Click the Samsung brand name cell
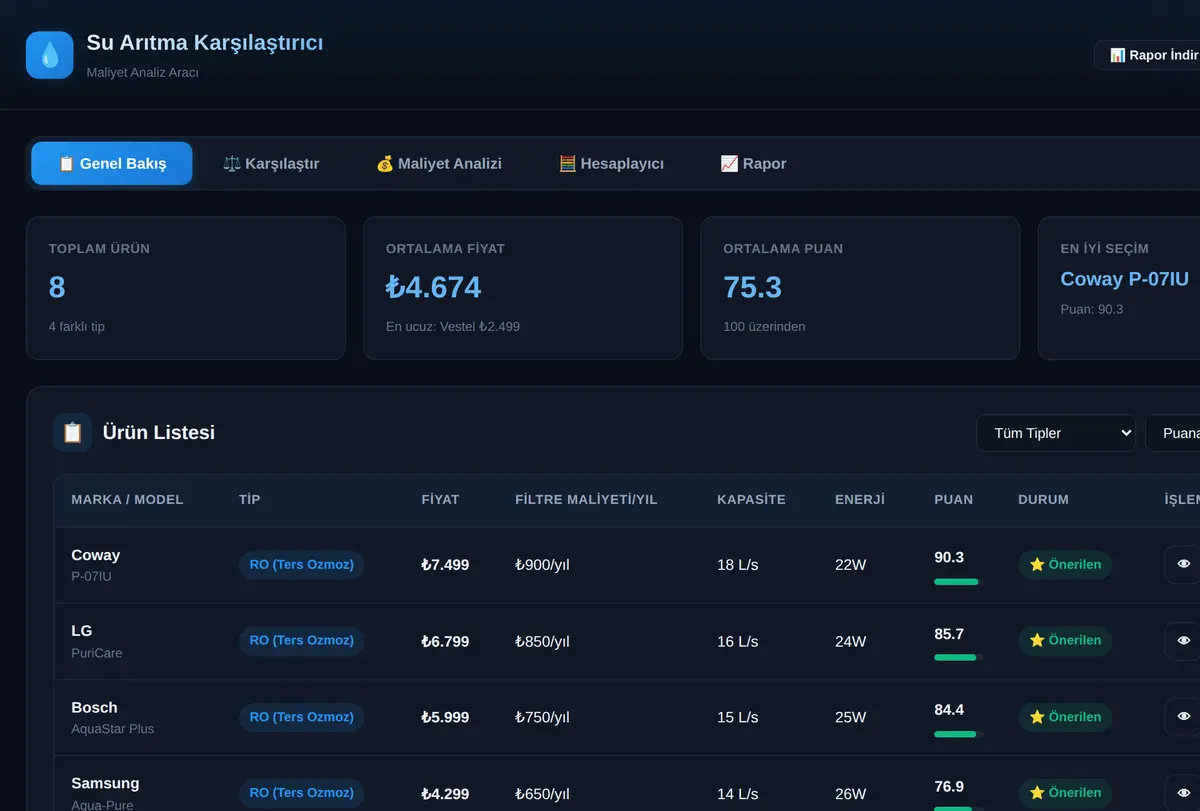Viewport: 1200px width, 811px height. [105, 783]
